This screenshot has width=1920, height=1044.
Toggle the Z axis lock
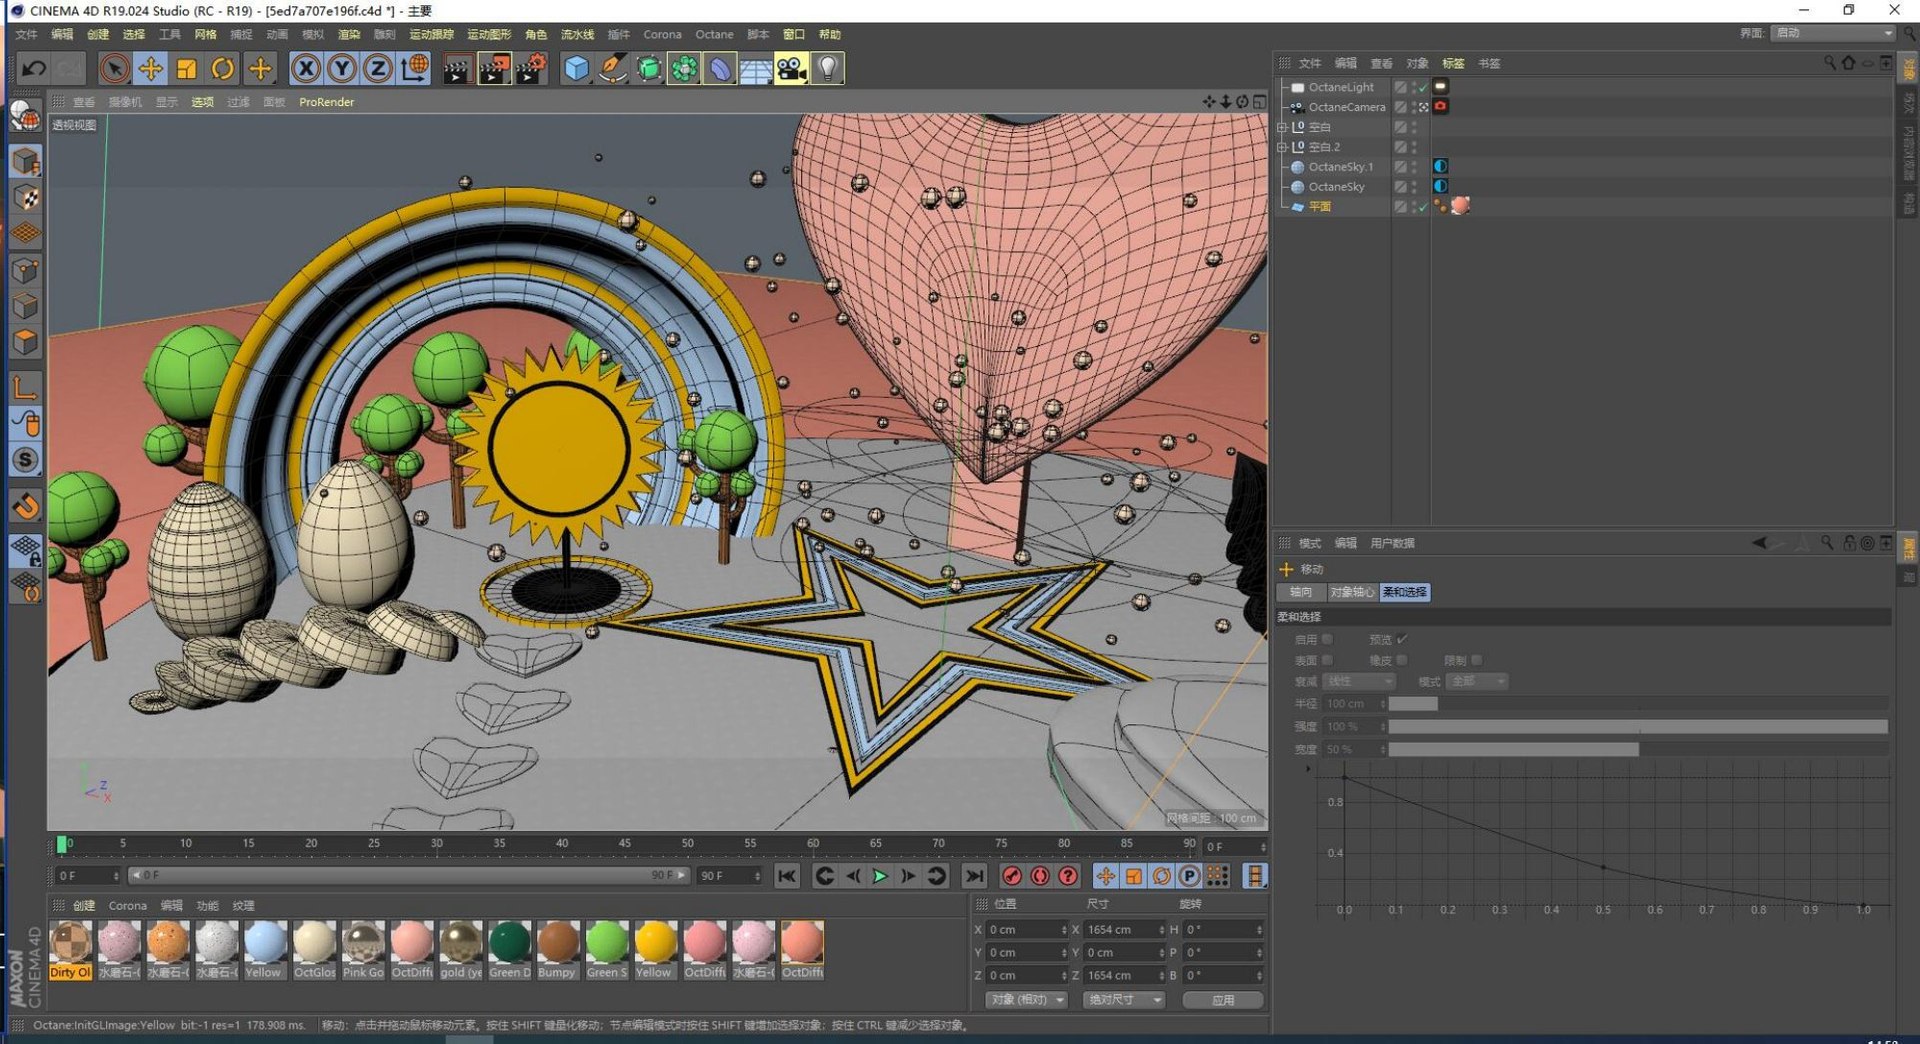(x=378, y=69)
